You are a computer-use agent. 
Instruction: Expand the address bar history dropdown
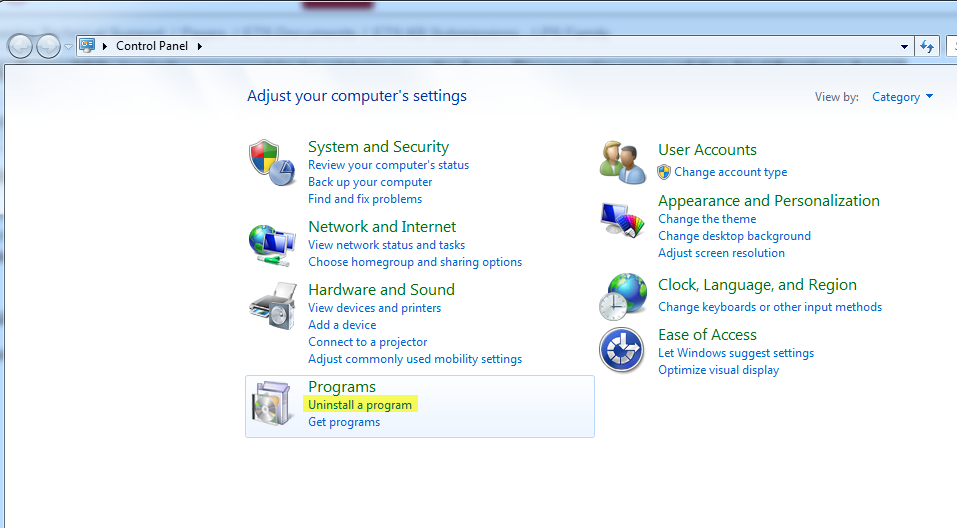coord(905,46)
